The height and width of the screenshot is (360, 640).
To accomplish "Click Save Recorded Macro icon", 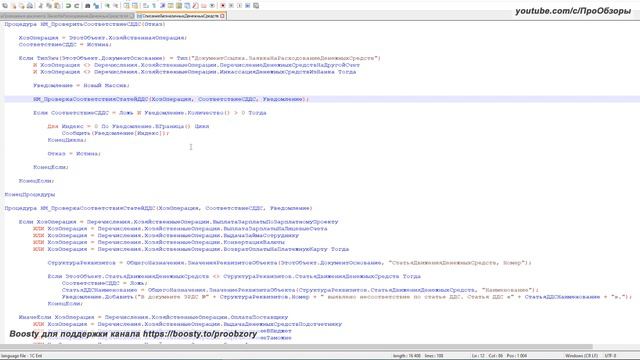I will pos(256,6).
